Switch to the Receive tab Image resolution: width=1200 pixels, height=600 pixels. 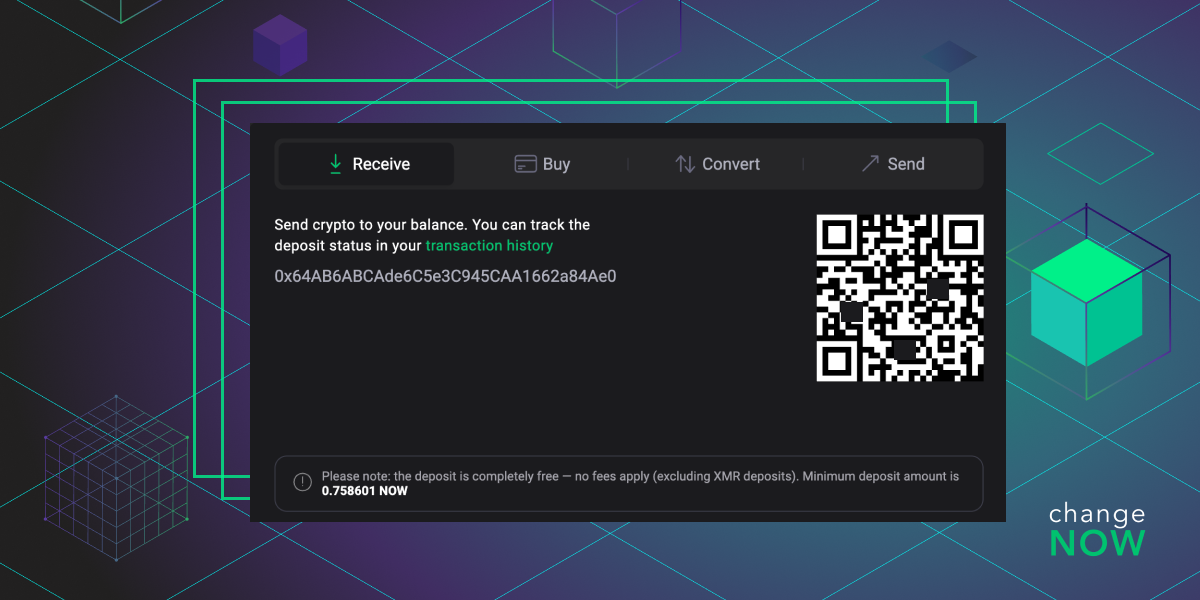coord(366,164)
